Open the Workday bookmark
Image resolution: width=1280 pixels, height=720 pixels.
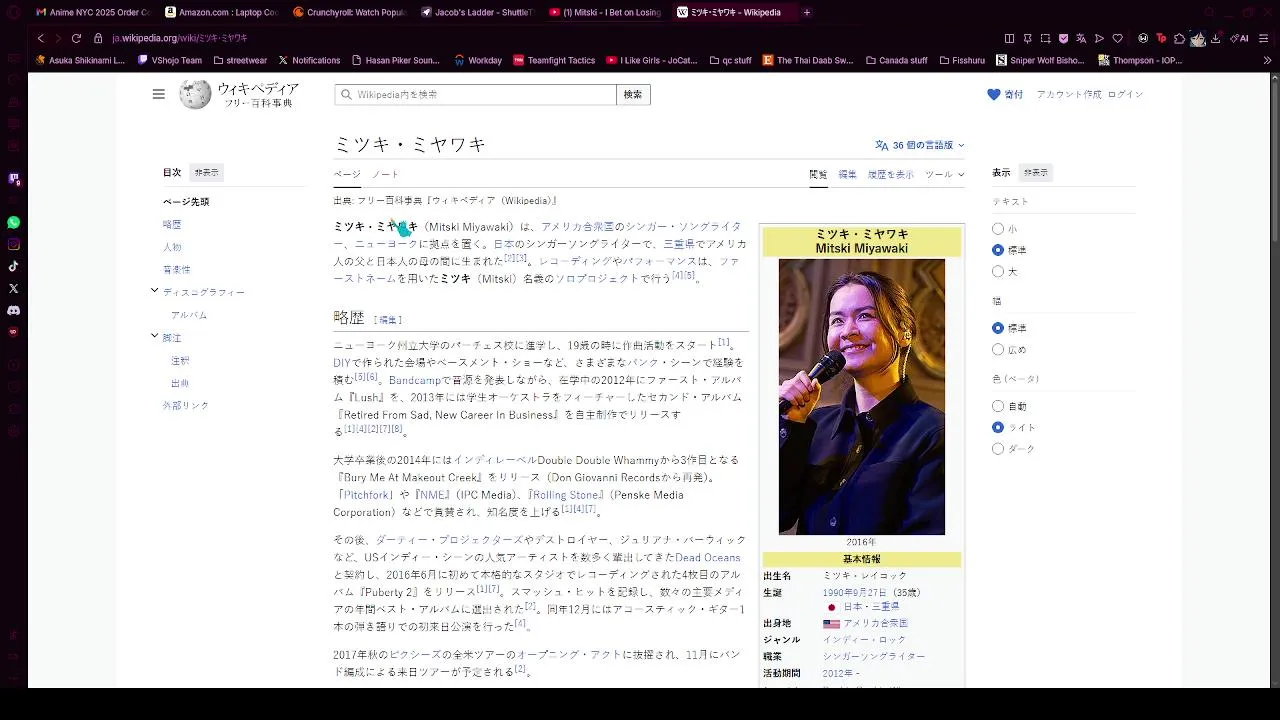(x=478, y=60)
